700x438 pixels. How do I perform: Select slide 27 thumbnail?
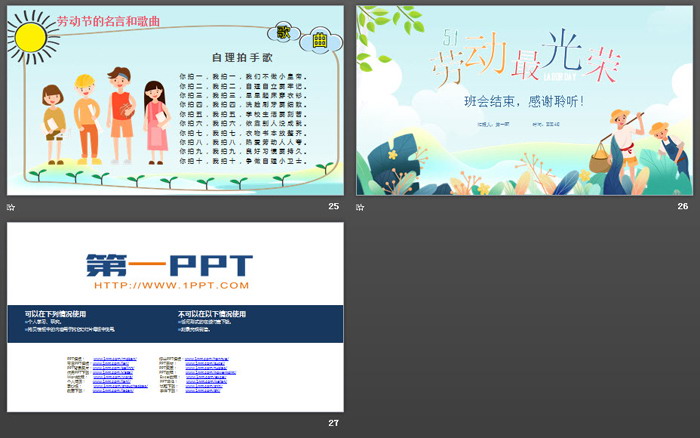175,316
